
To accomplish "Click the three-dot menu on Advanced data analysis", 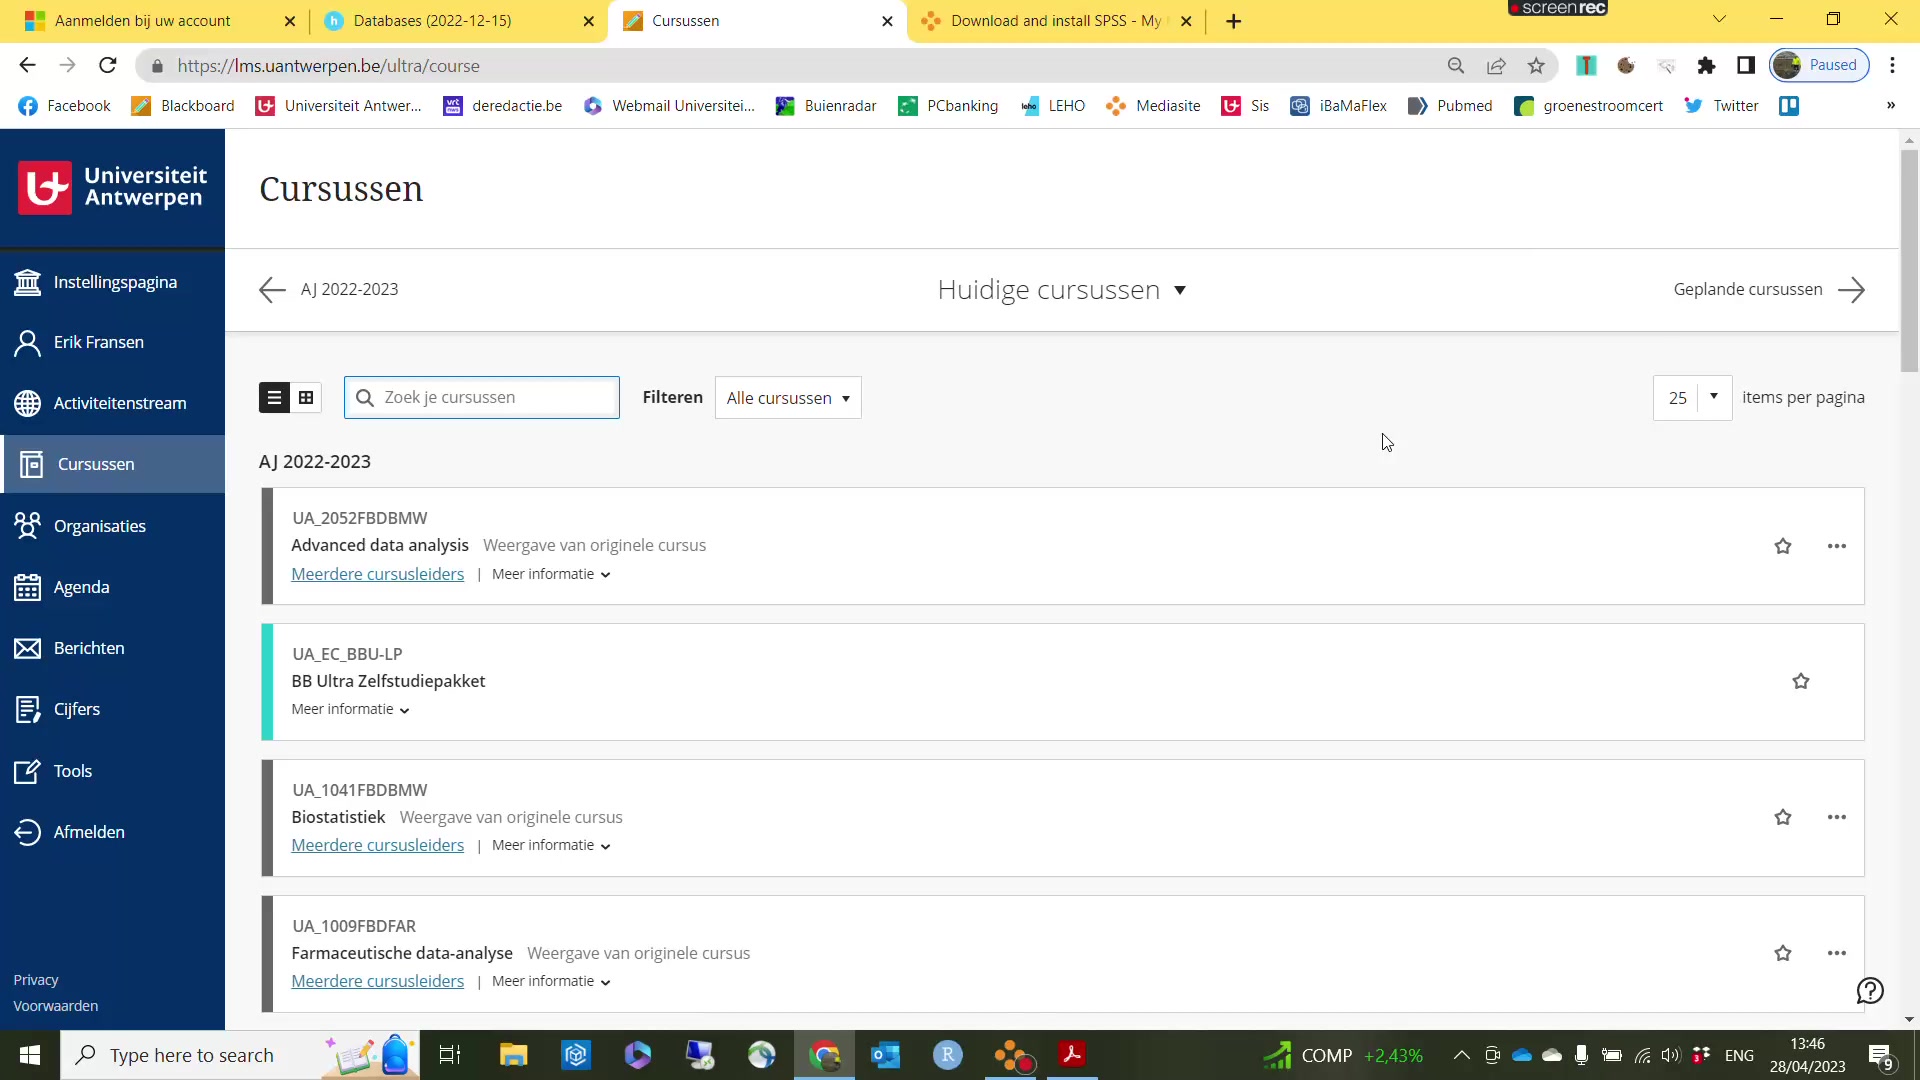I will 1837,546.
